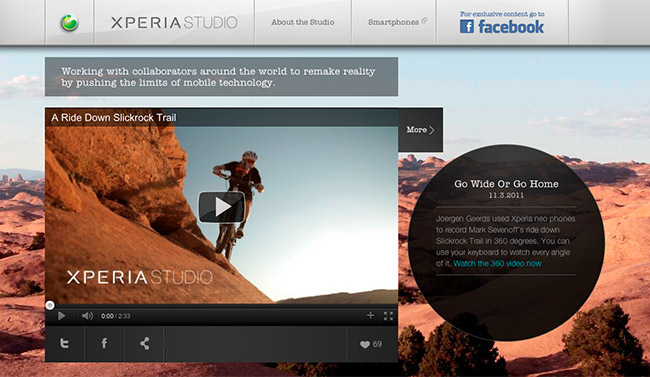Open the Watch the 360 video now link
This screenshot has height=377, width=650.
click(x=497, y=263)
